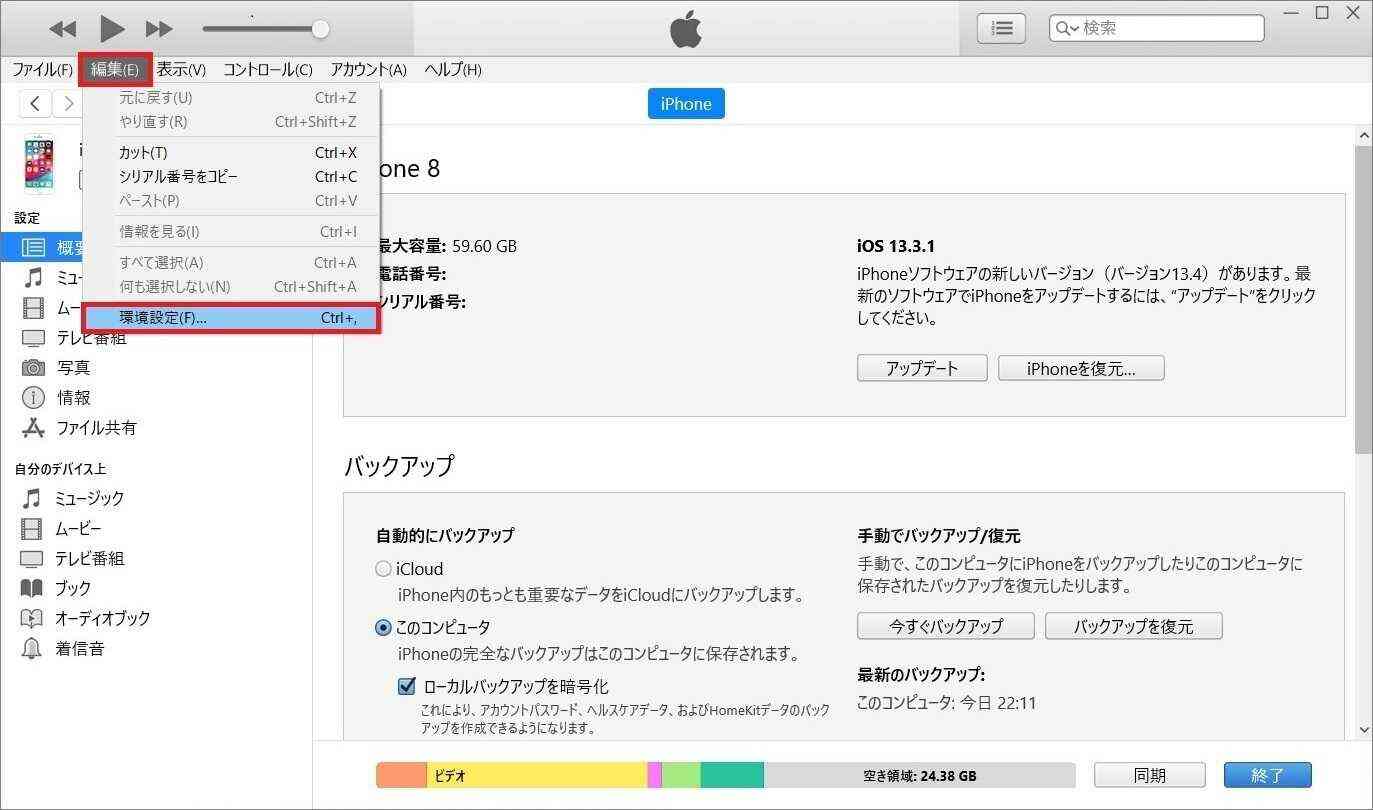Image resolution: width=1373 pixels, height=810 pixels.
Task: Start playback with the play button
Action: [x=112, y=29]
